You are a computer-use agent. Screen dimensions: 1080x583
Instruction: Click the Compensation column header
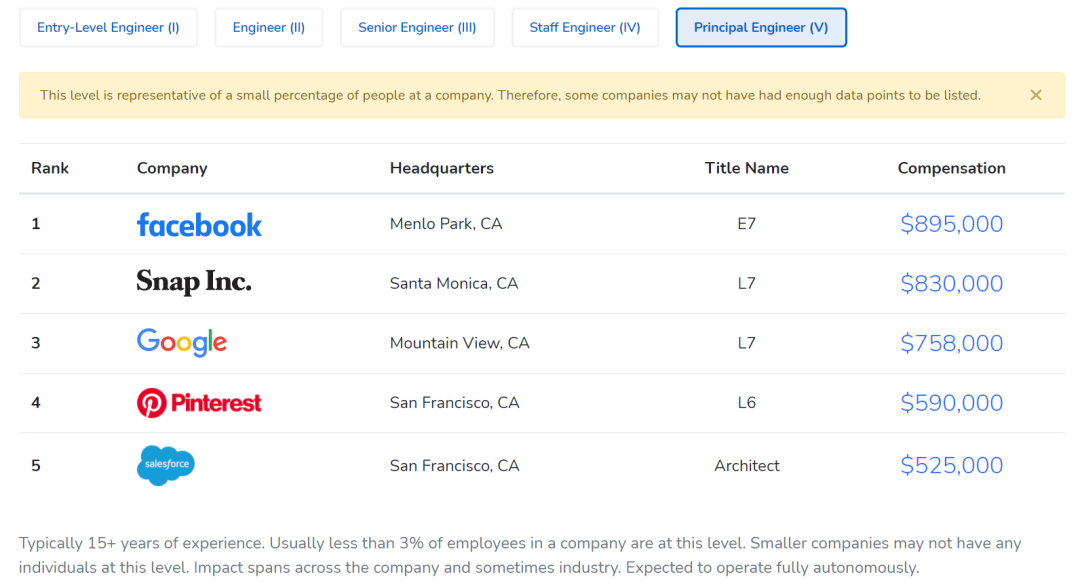[x=951, y=168]
